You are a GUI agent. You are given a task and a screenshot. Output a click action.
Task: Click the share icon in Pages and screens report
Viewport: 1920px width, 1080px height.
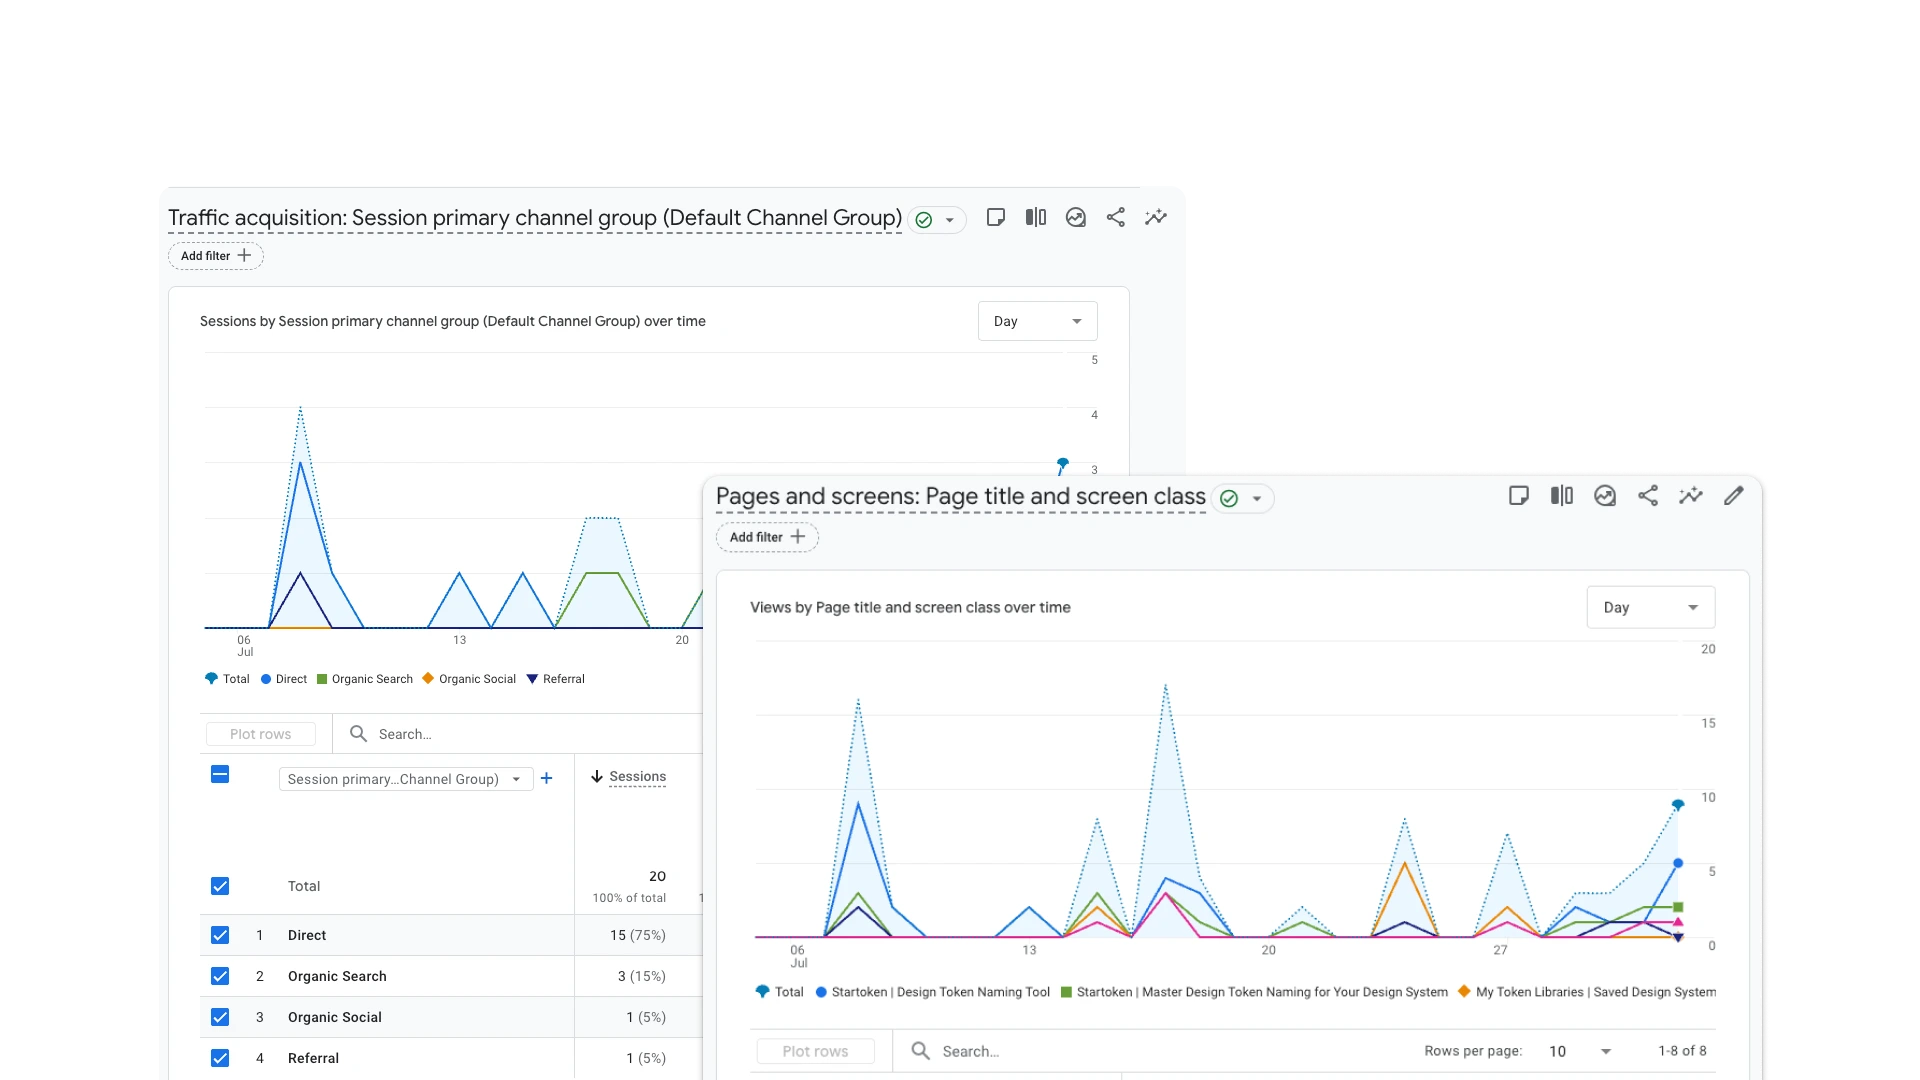(1648, 496)
